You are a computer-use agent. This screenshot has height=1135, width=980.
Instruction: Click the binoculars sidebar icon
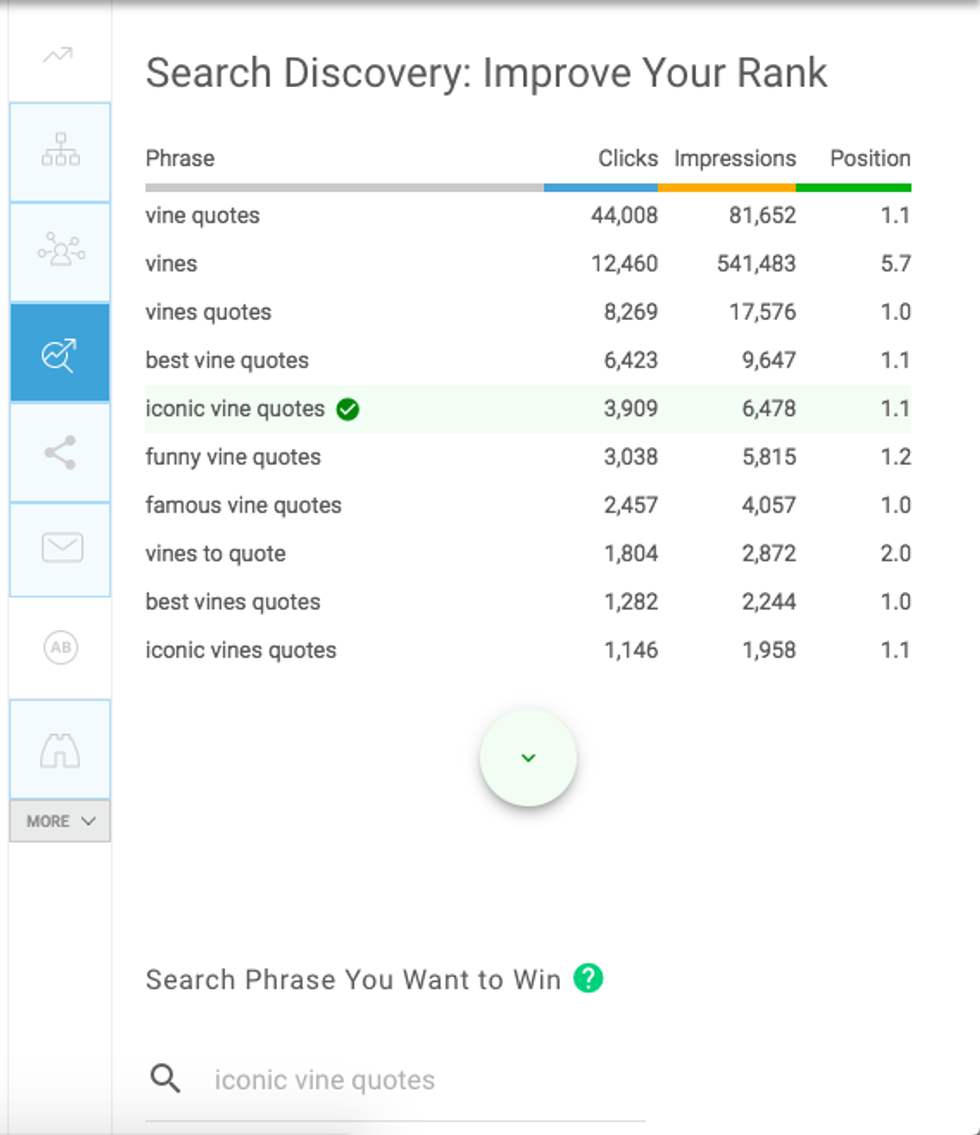pyautogui.click(x=60, y=750)
